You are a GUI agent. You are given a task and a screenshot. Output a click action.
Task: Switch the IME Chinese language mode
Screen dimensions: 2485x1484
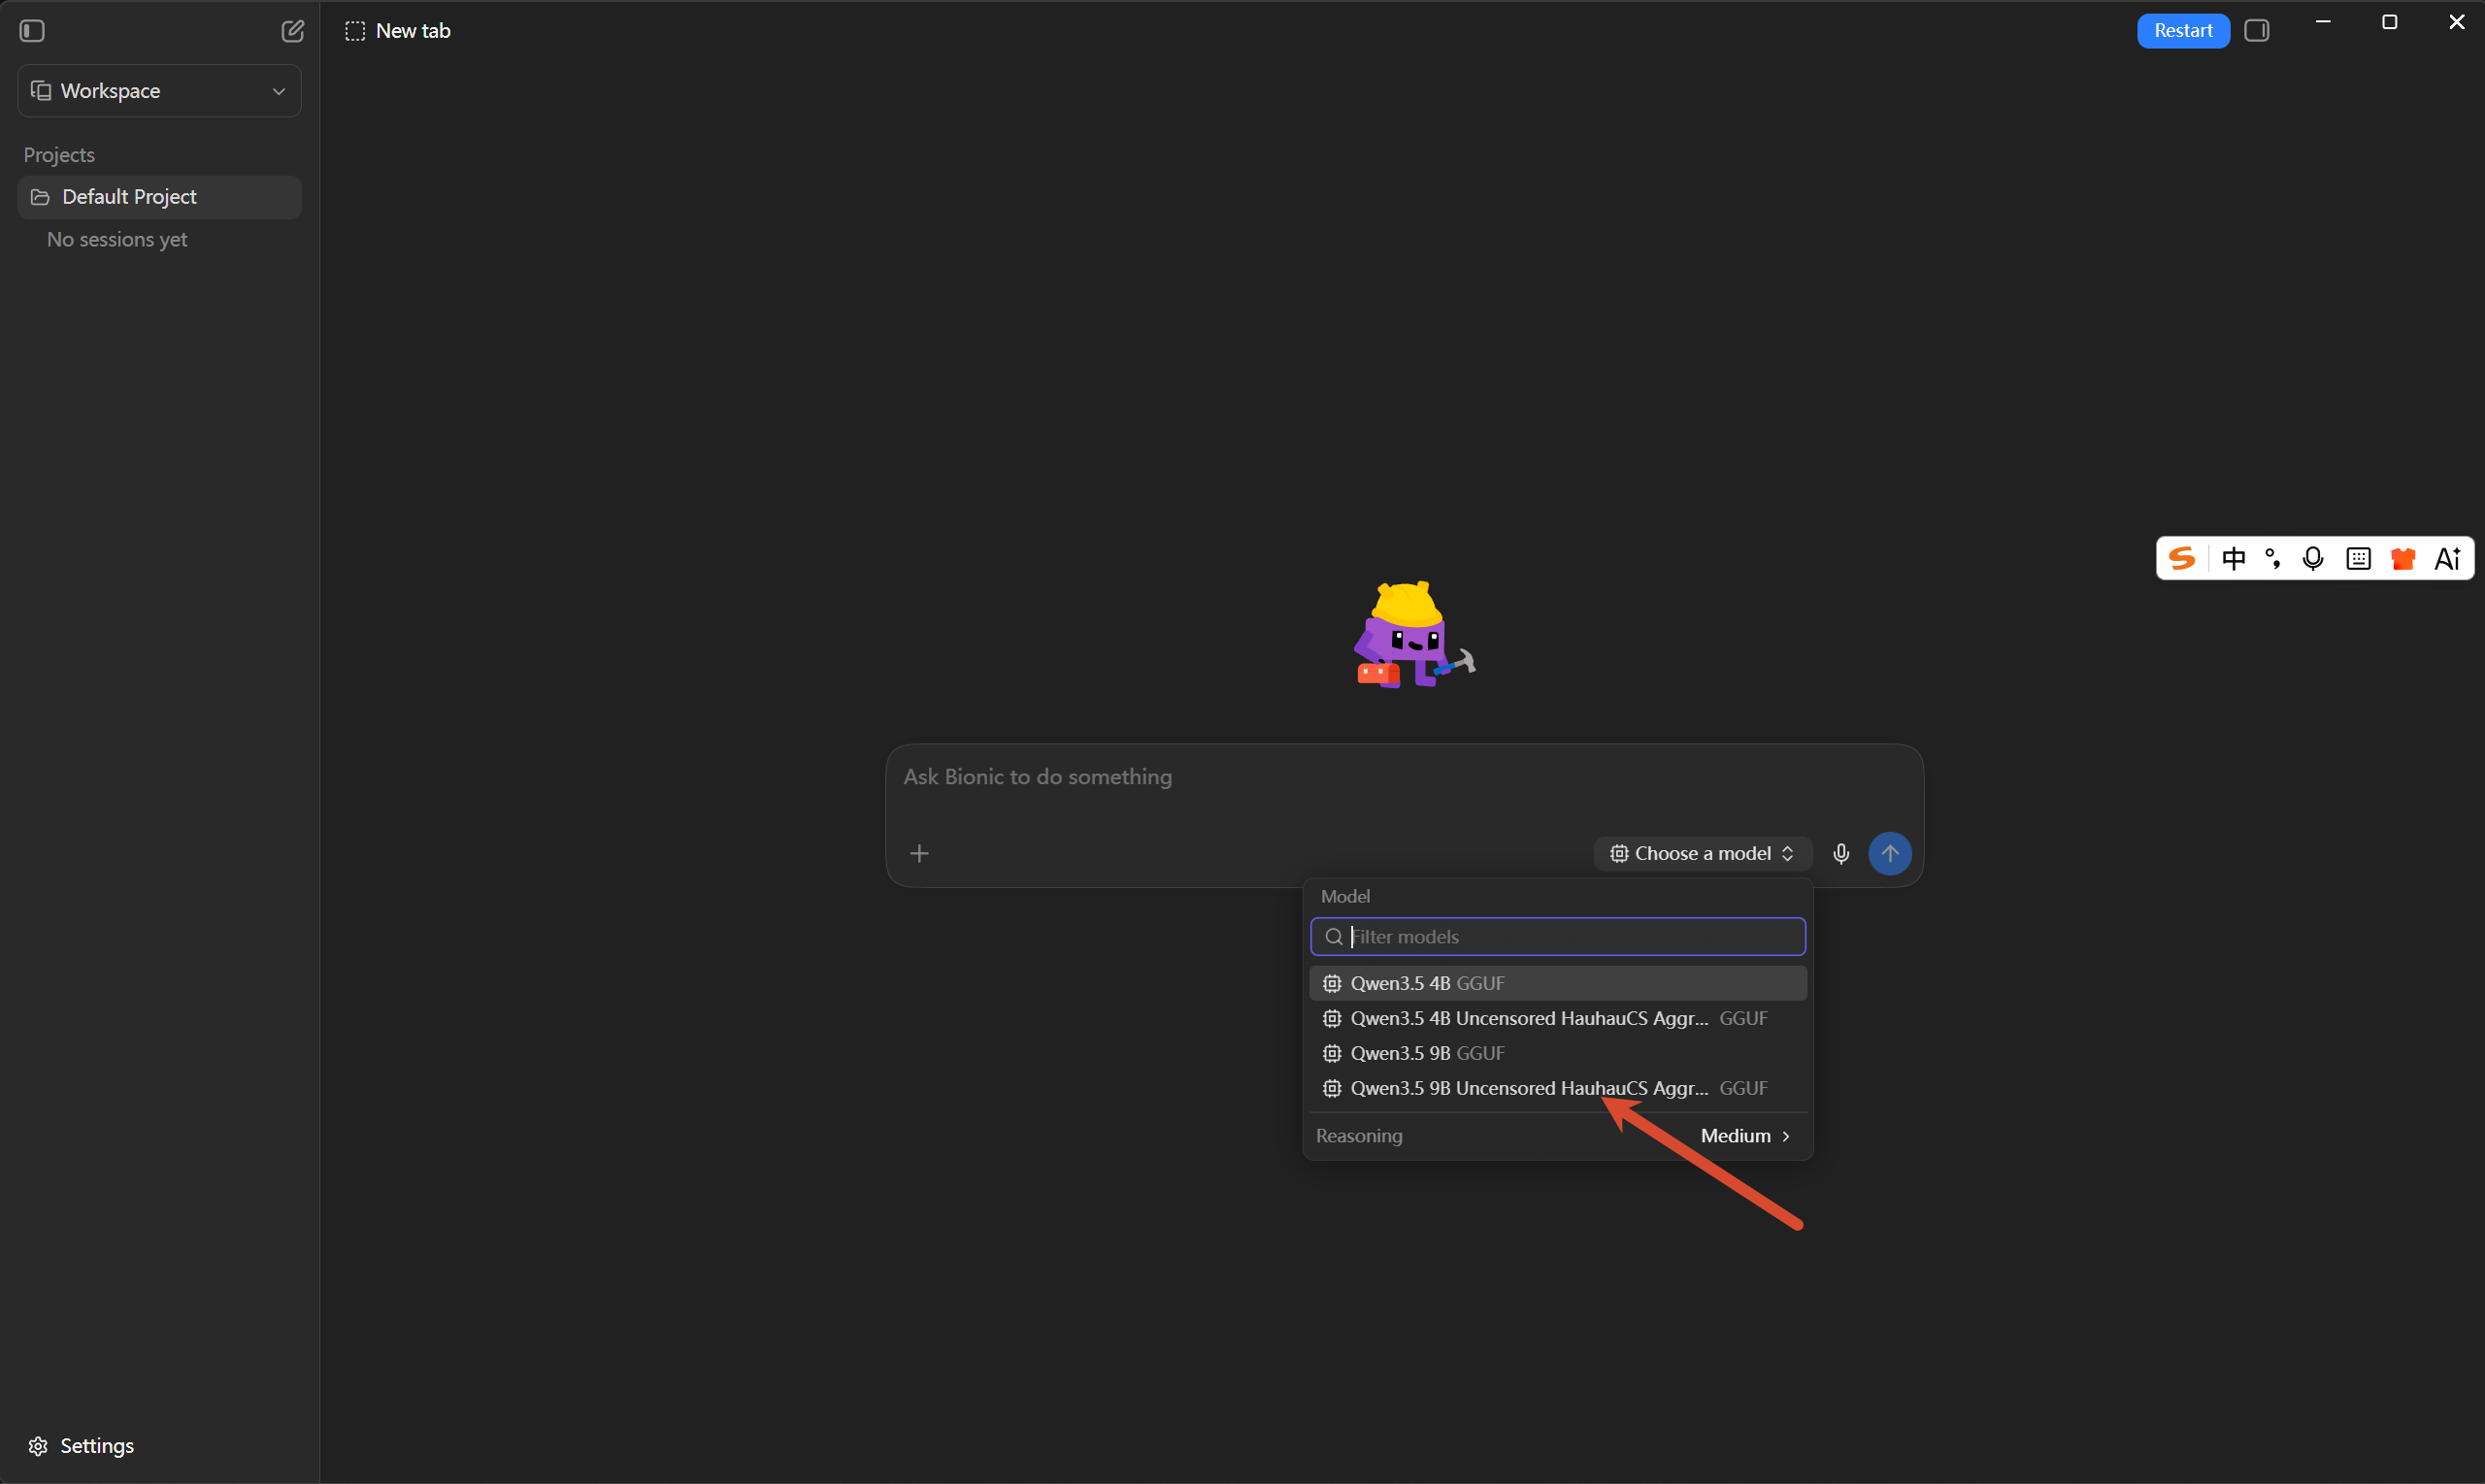(x=2233, y=558)
